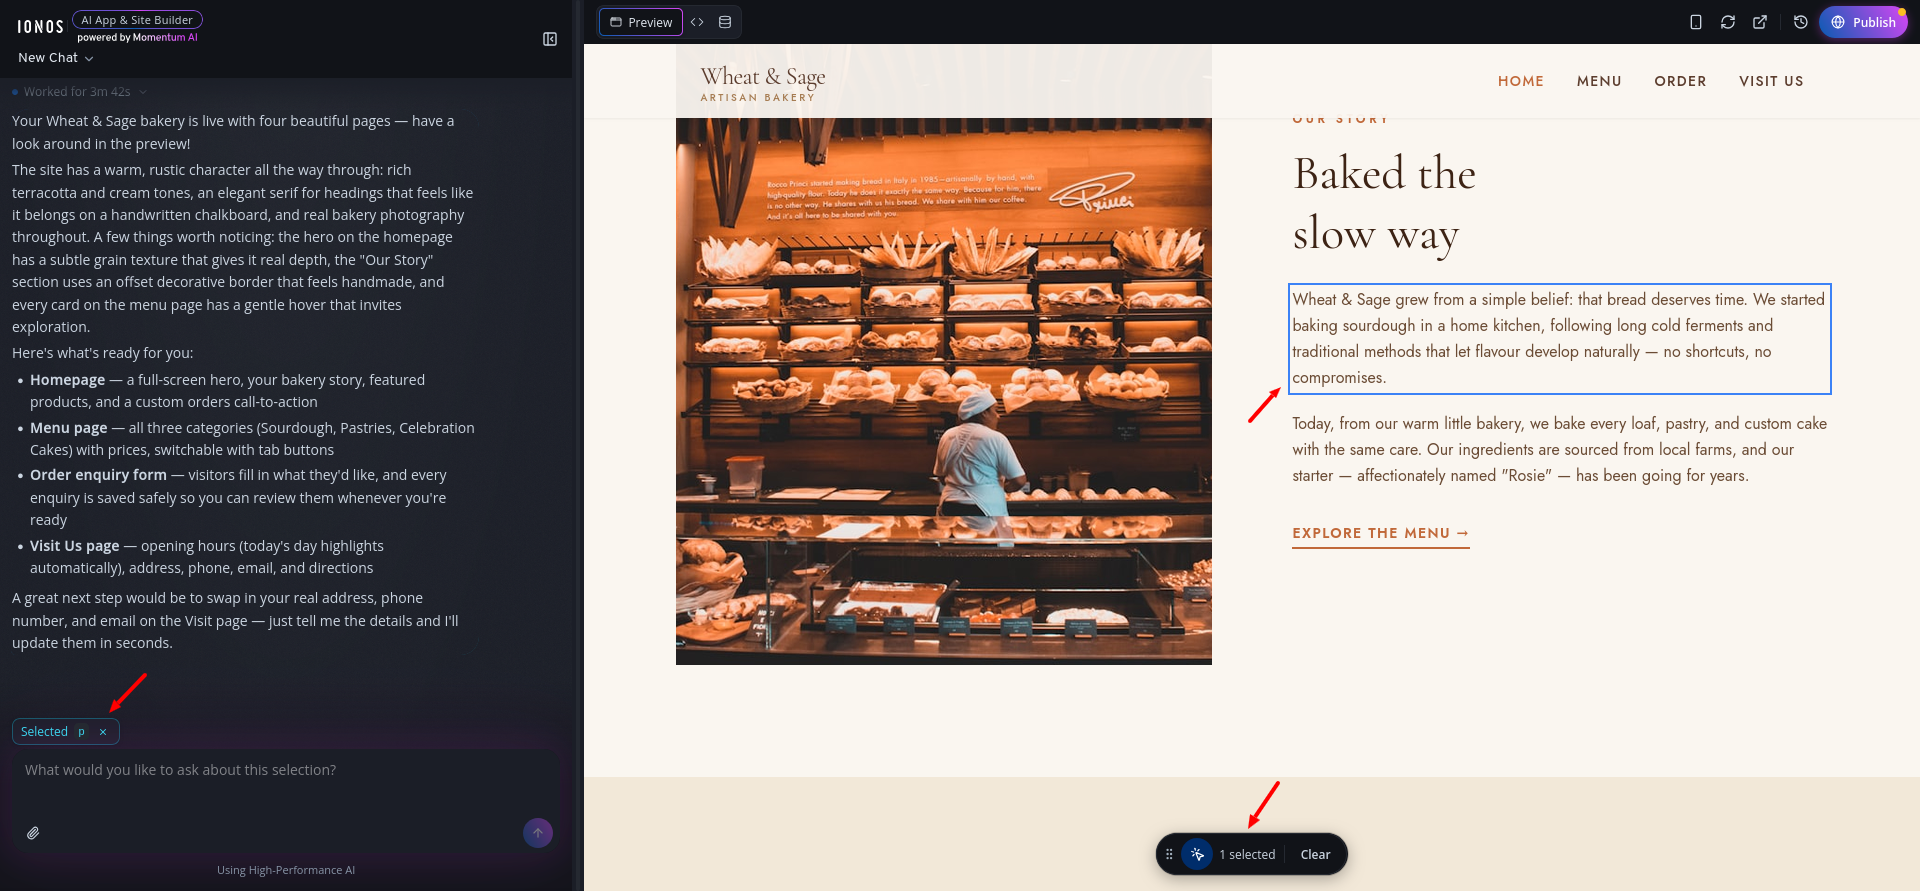1920x891 pixels.
Task: Open HOME in the site navigation
Action: [1521, 81]
